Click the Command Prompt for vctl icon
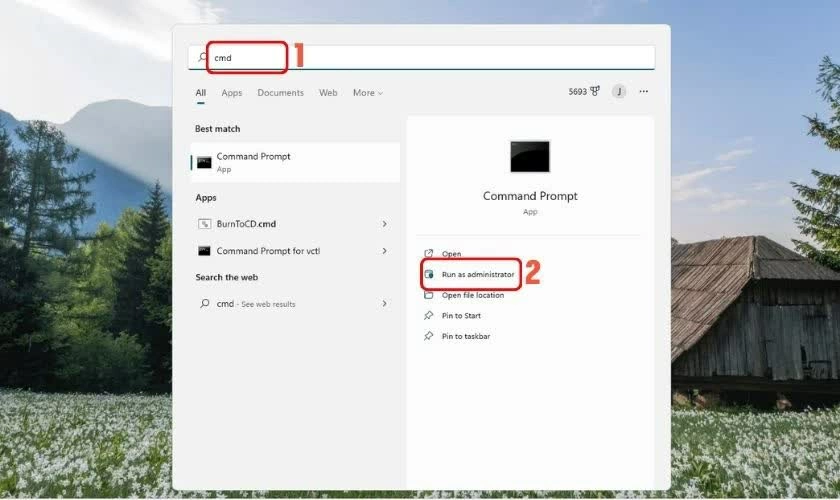This screenshot has width=840, height=500. coord(204,251)
